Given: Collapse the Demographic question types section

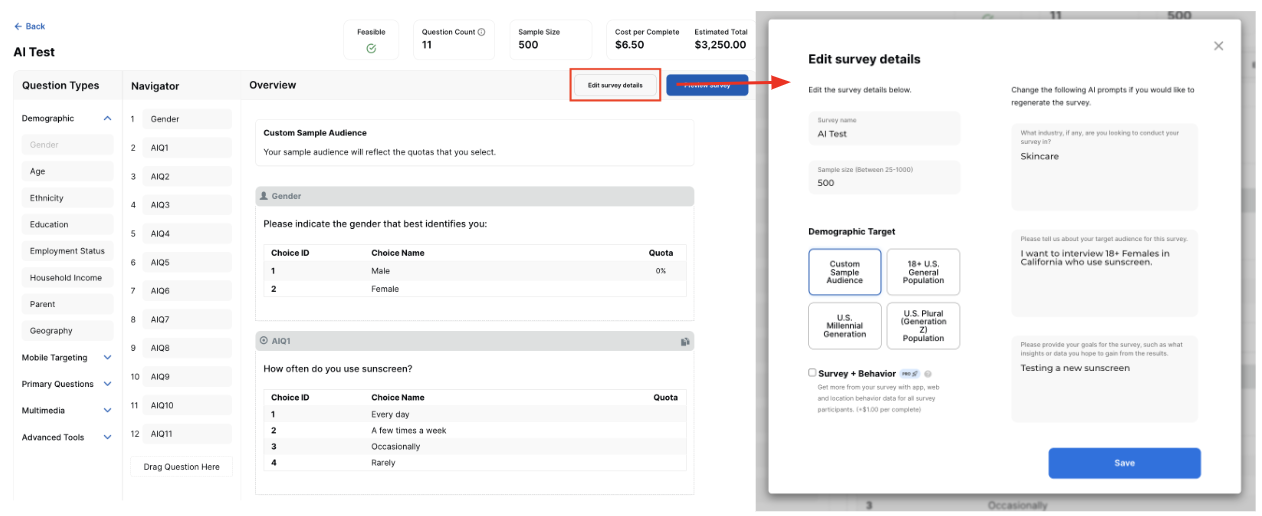Looking at the screenshot, I should click(x=107, y=118).
